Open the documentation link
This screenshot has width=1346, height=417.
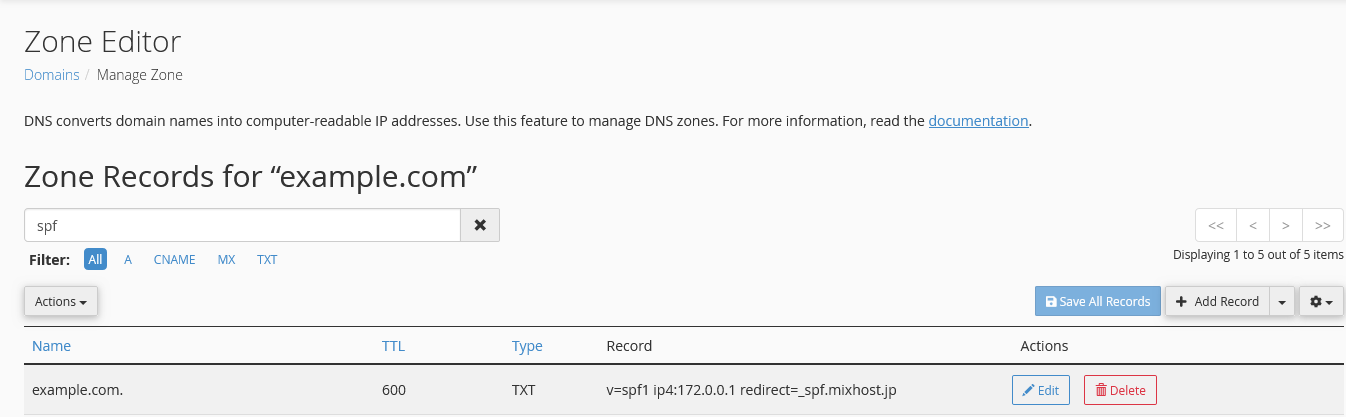coord(978,121)
